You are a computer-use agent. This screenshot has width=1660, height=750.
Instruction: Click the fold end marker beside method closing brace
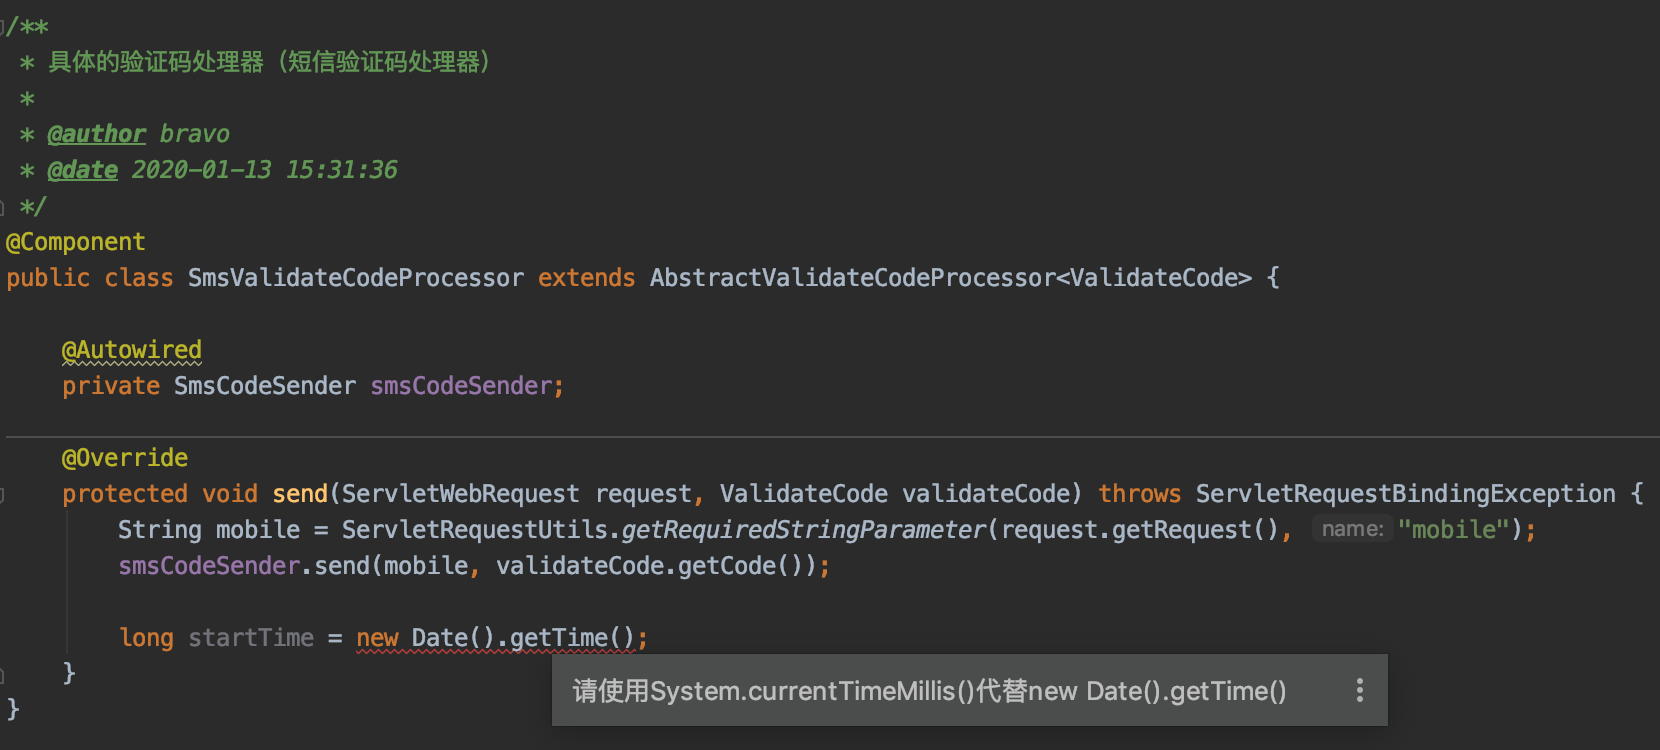tap(3, 675)
